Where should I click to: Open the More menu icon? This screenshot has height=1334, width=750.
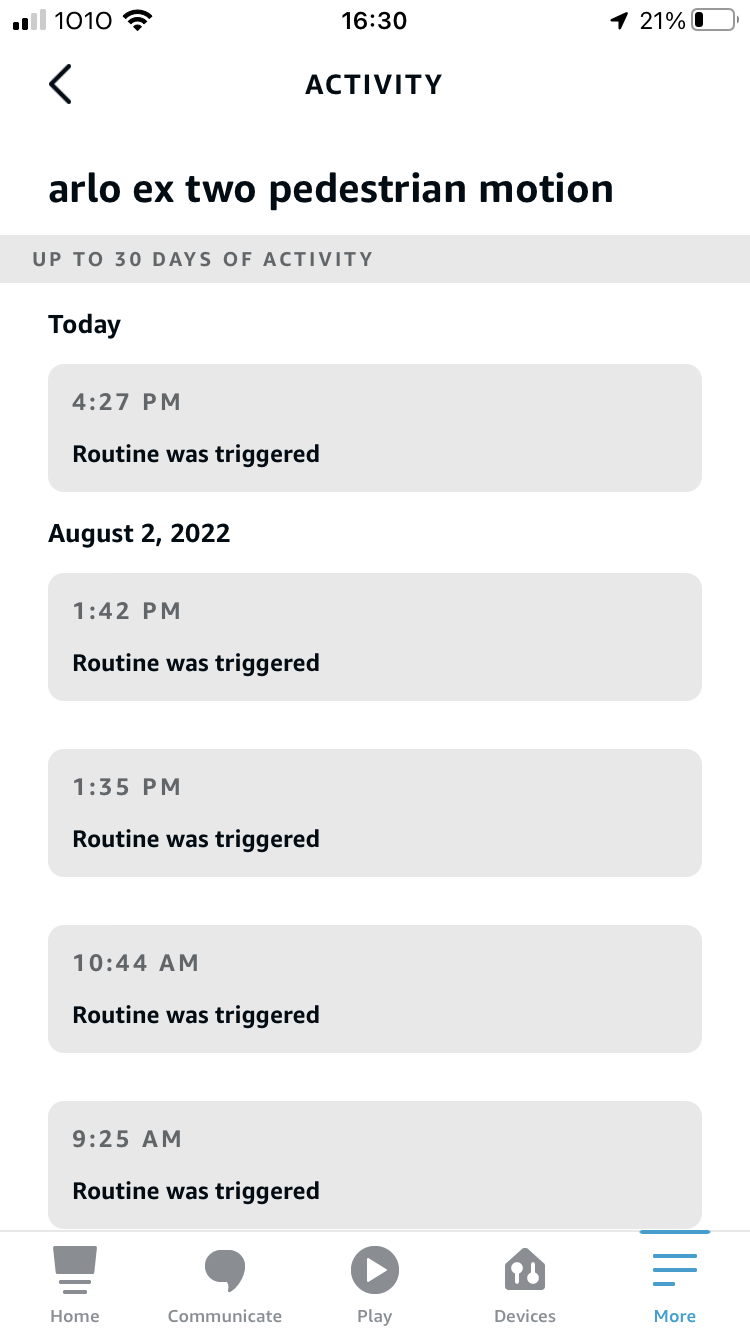pyautogui.click(x=675, y=1270)
